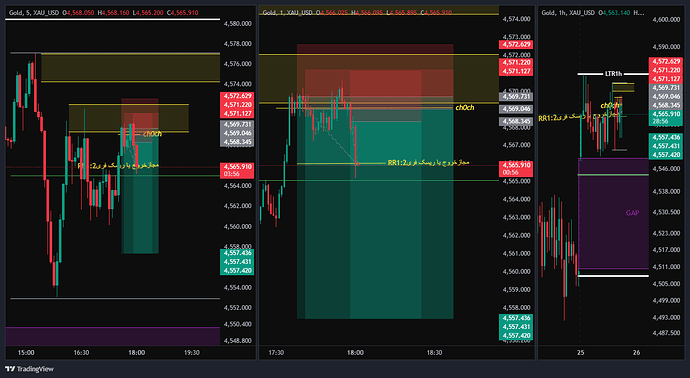Click the green 4,557.436 target label on 1-minute chart
This screenshot has height=378, width=690.
click(516, 318)
